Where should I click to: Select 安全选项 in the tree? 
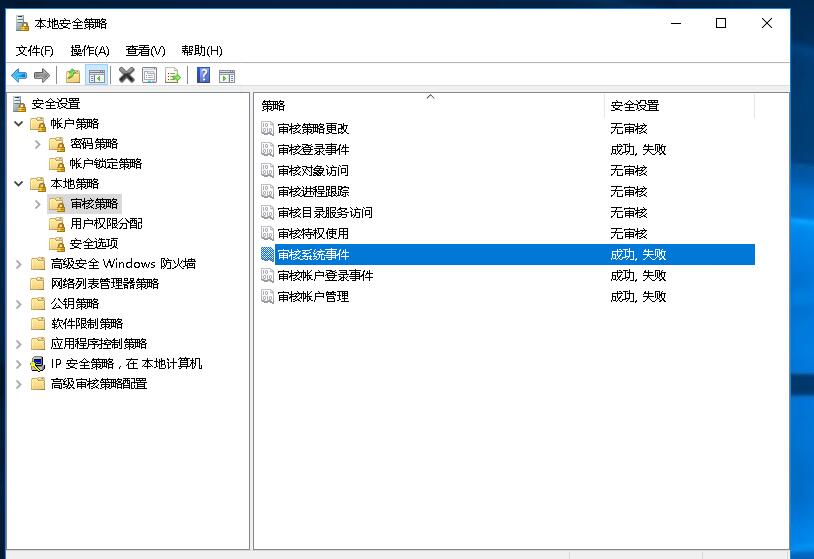(x=94, y=244)
